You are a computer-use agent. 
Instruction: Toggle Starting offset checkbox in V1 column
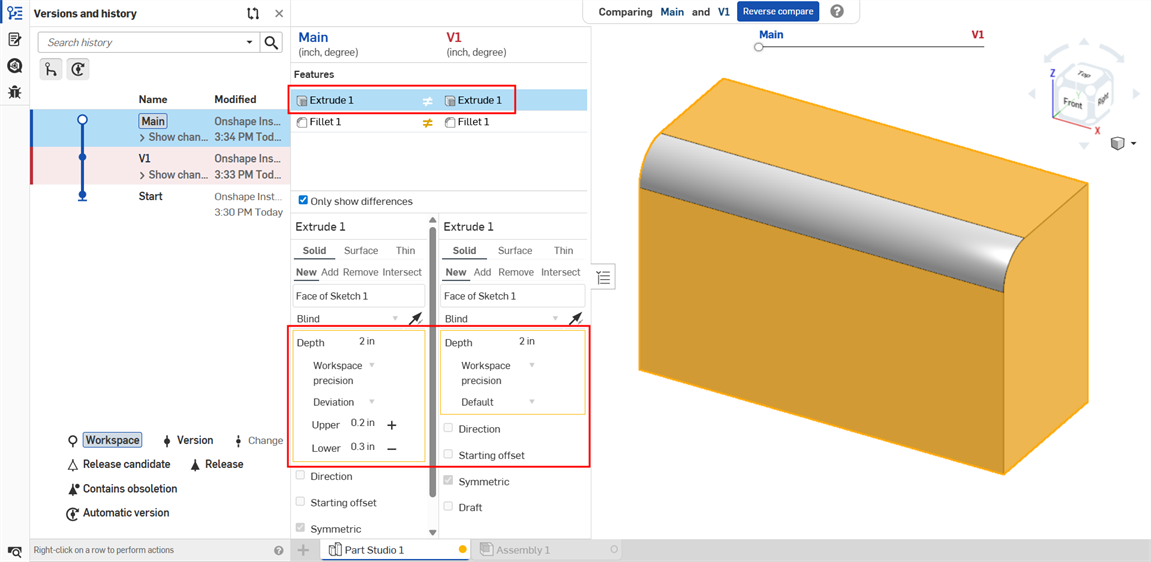point(448,454)
